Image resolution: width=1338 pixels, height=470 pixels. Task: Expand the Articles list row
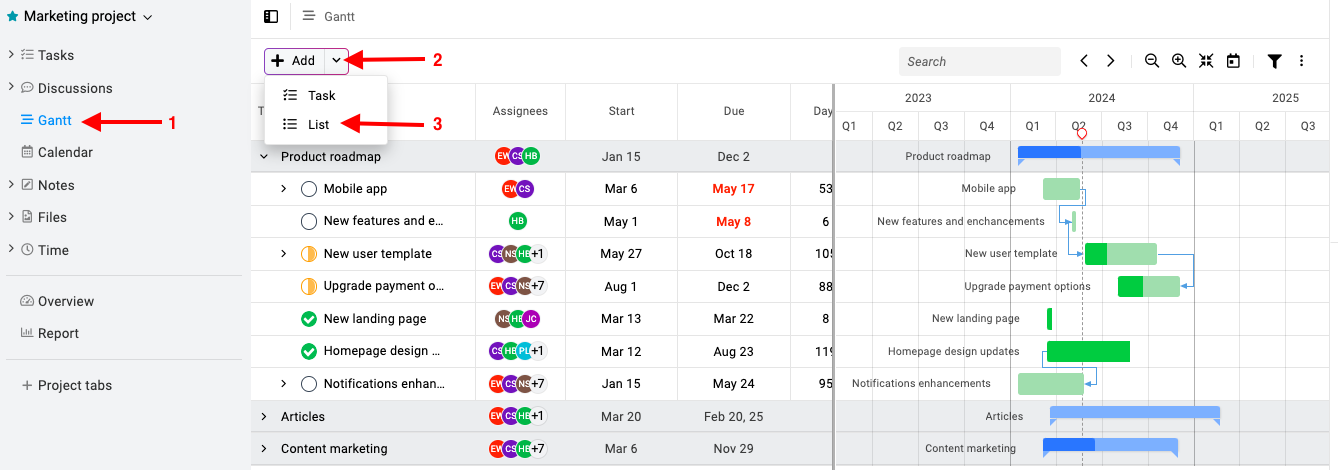[264, 417]
